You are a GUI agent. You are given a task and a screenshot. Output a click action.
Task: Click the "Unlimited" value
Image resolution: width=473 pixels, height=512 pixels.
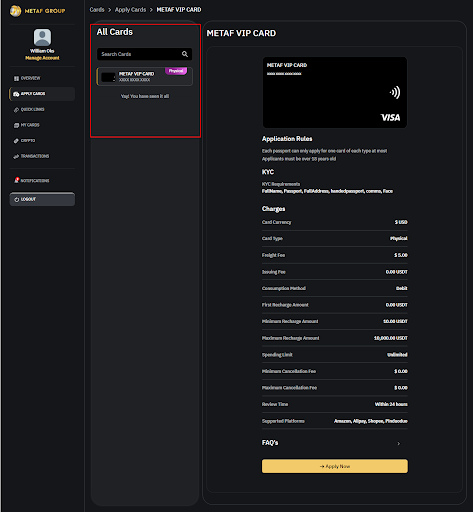click(x=397, y=355)
